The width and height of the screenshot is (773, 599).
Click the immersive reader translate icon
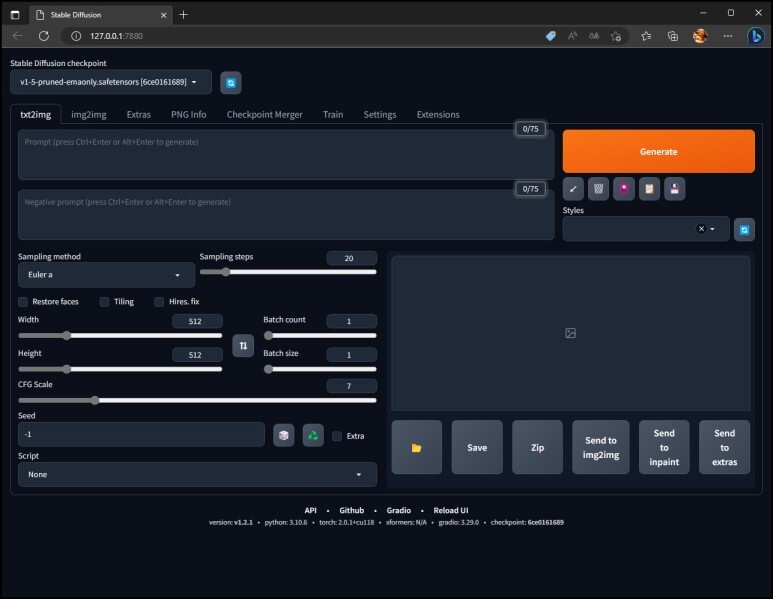click(594, 36)
